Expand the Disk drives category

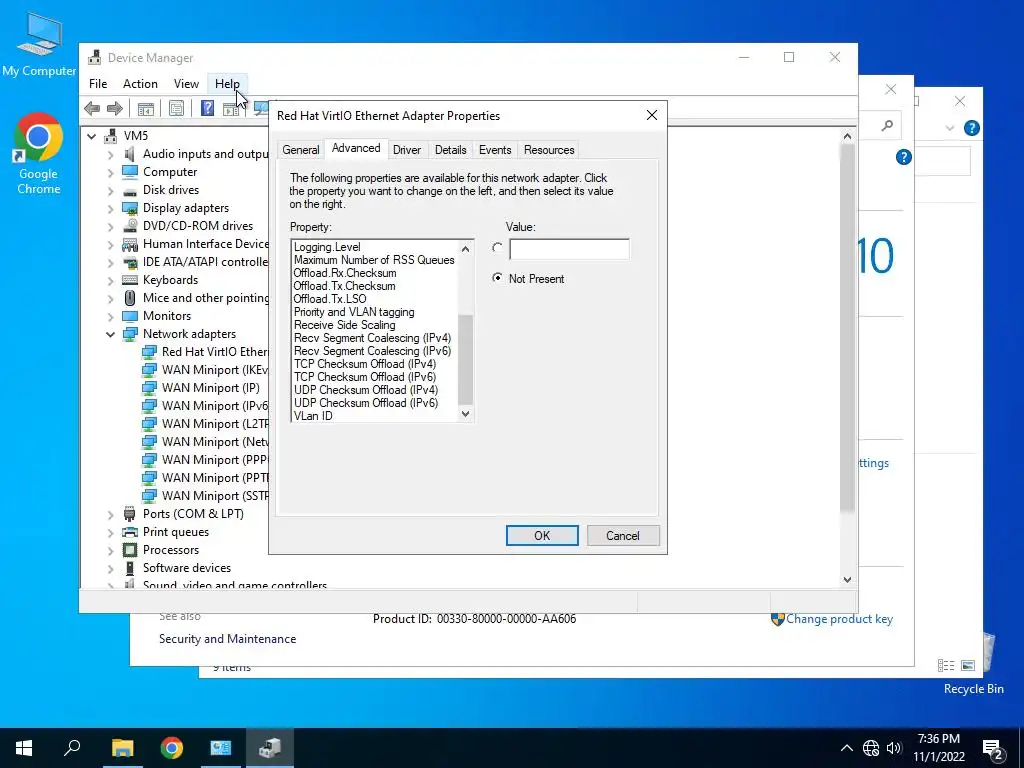[x=110, y=191]
